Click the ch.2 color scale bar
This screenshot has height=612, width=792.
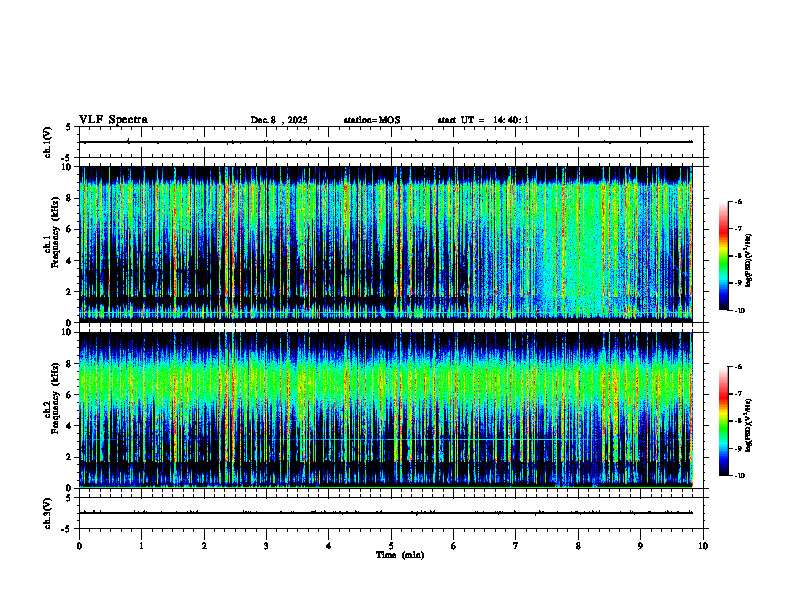coord(724,421)
